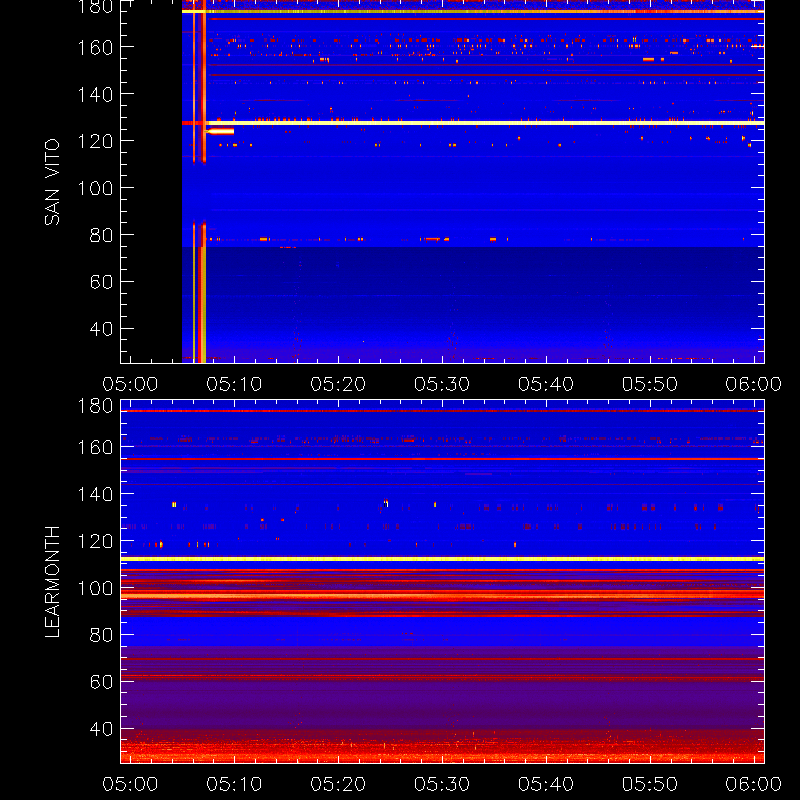This screenshot has width=800, height=800.
Task: Select the 80 frequency label on San Vito plot
Action: coord(101,235)
